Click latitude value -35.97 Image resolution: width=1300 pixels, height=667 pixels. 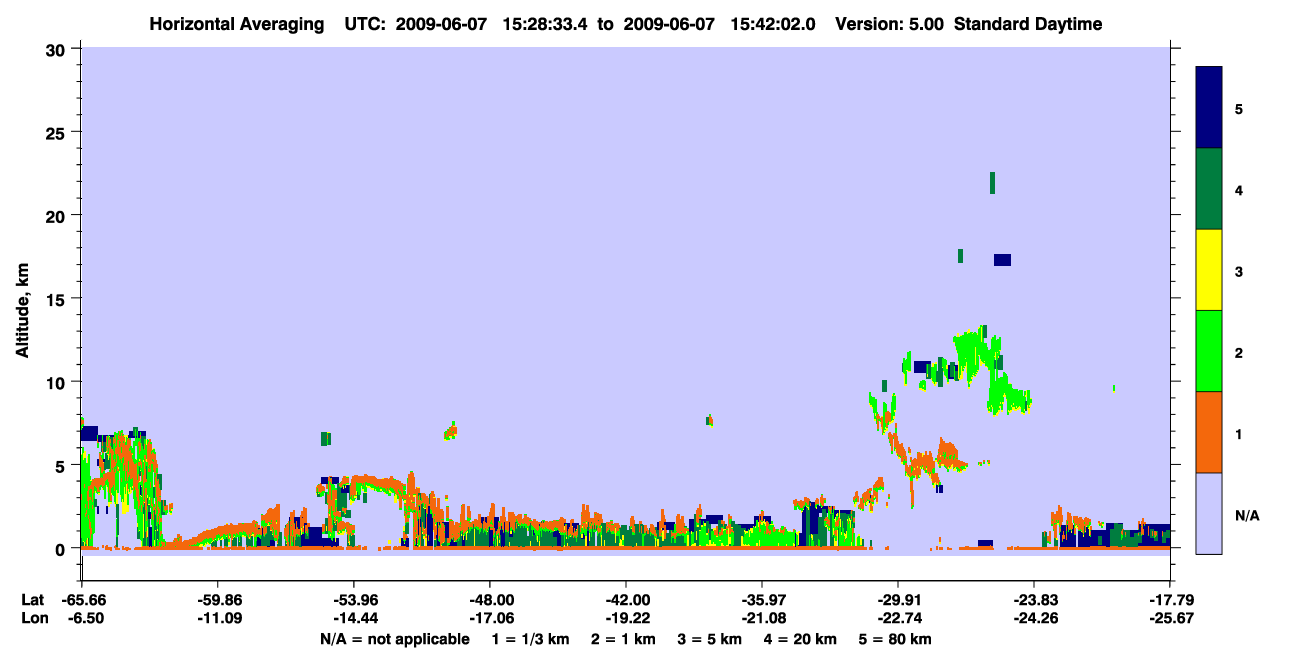click(x=762, y=600)
